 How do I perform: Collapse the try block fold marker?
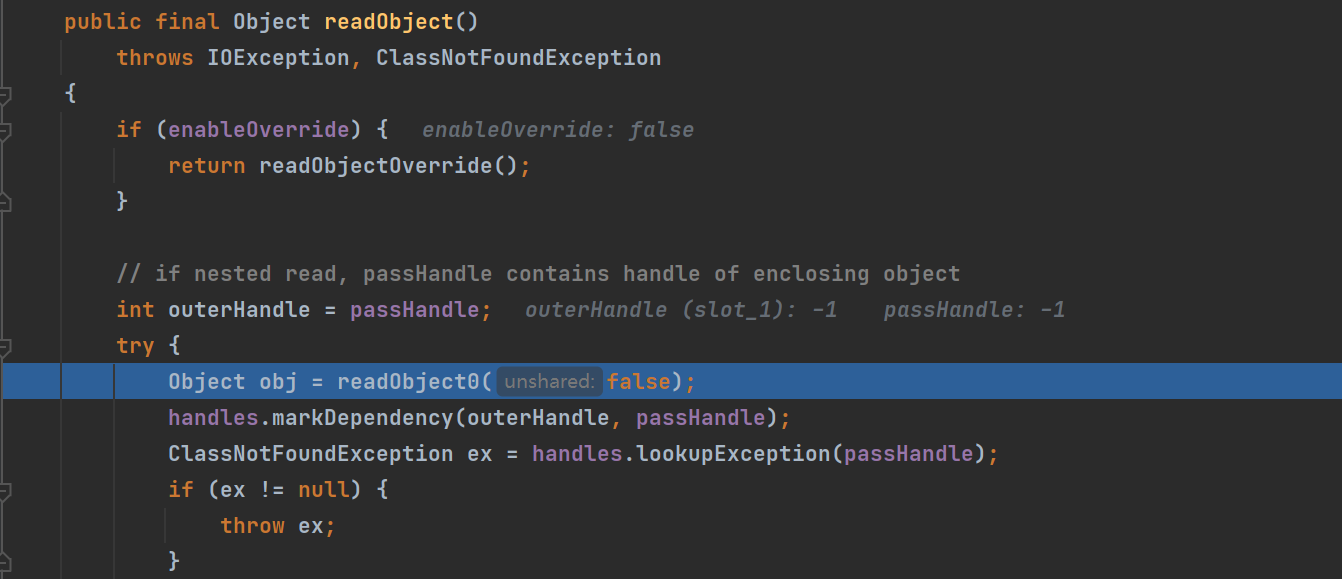(5, 347)
